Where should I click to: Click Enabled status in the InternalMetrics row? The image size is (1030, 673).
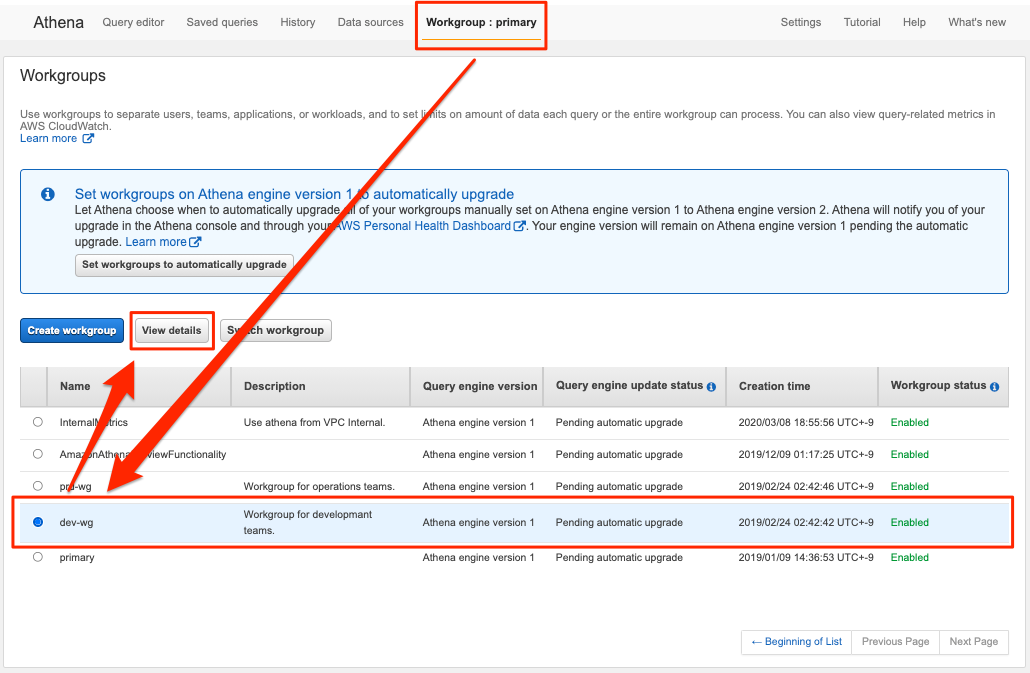[x=910, y=422]
